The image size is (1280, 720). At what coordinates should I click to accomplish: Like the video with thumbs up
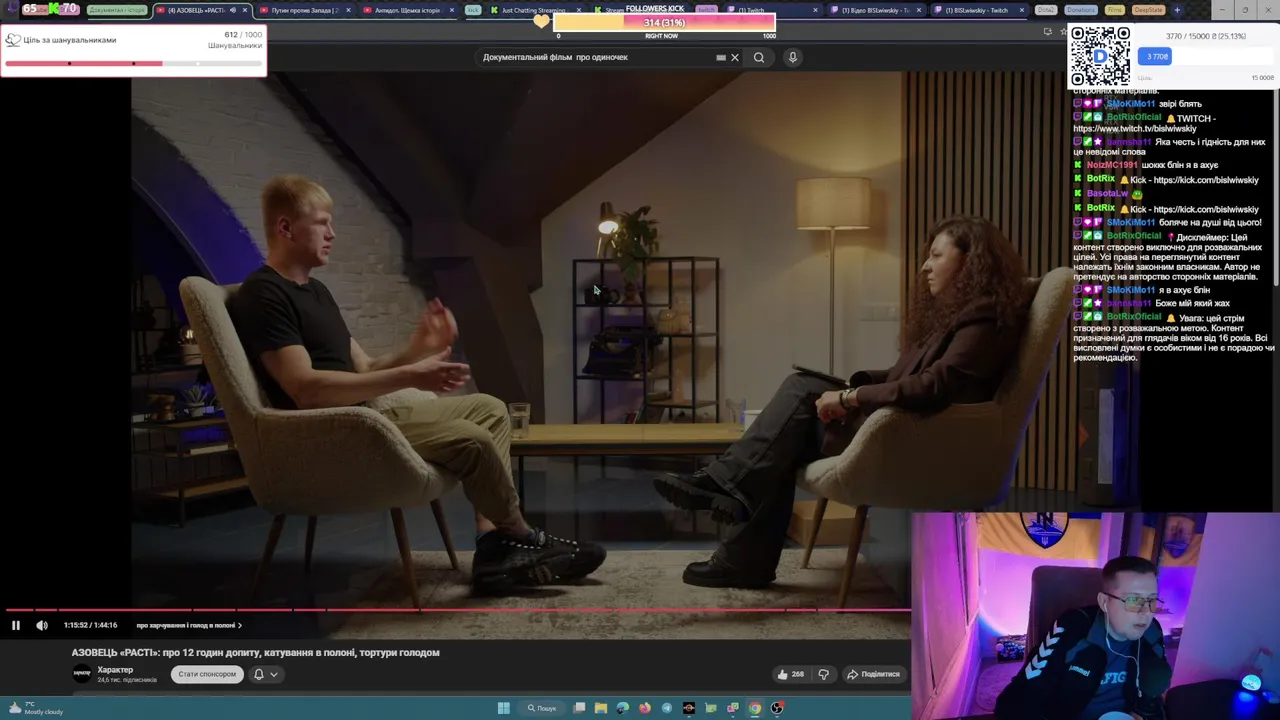point(790,674)
